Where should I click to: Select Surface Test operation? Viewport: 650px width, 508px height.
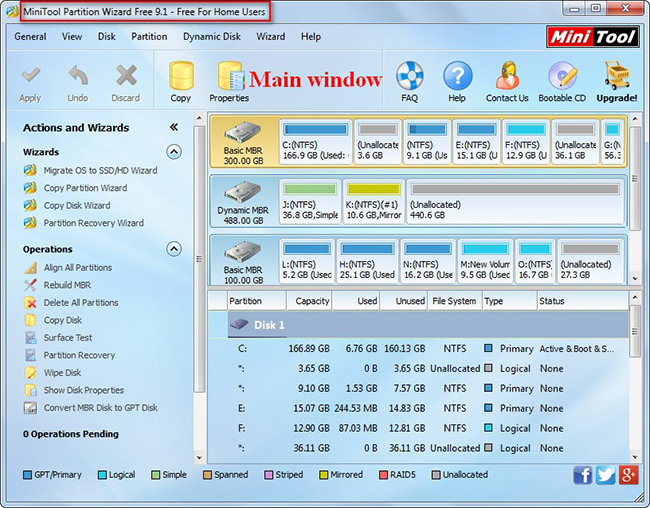pyautogui.click(x=68, y=338)
